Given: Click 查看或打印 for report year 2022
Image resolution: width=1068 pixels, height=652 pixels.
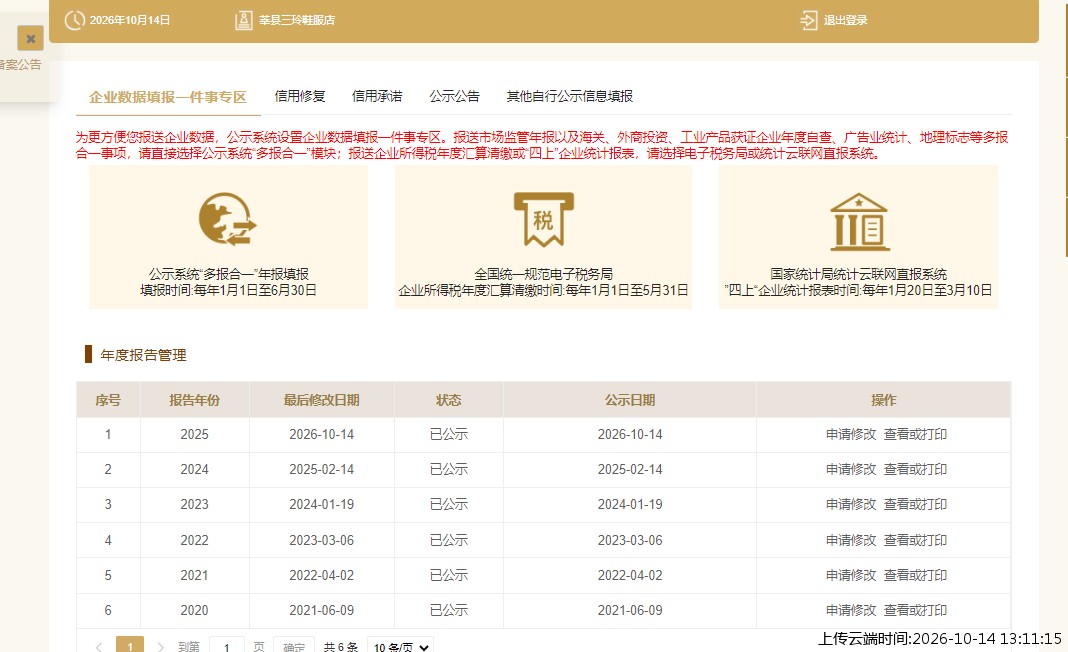Looking at the screenshot, I should (x=915, y=540).
